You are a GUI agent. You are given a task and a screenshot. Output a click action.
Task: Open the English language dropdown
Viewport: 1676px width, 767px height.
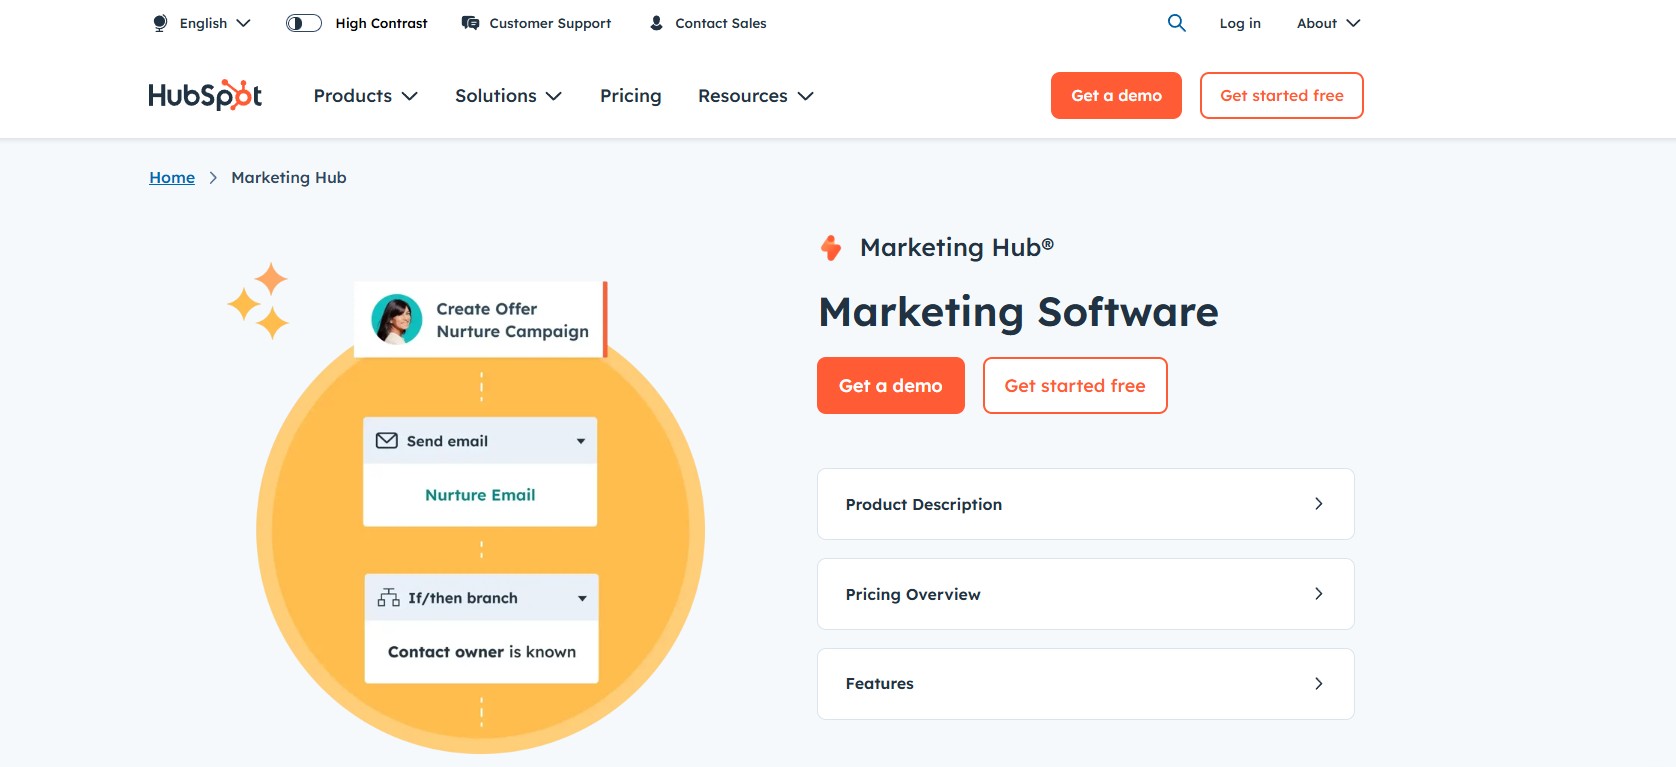215,23
